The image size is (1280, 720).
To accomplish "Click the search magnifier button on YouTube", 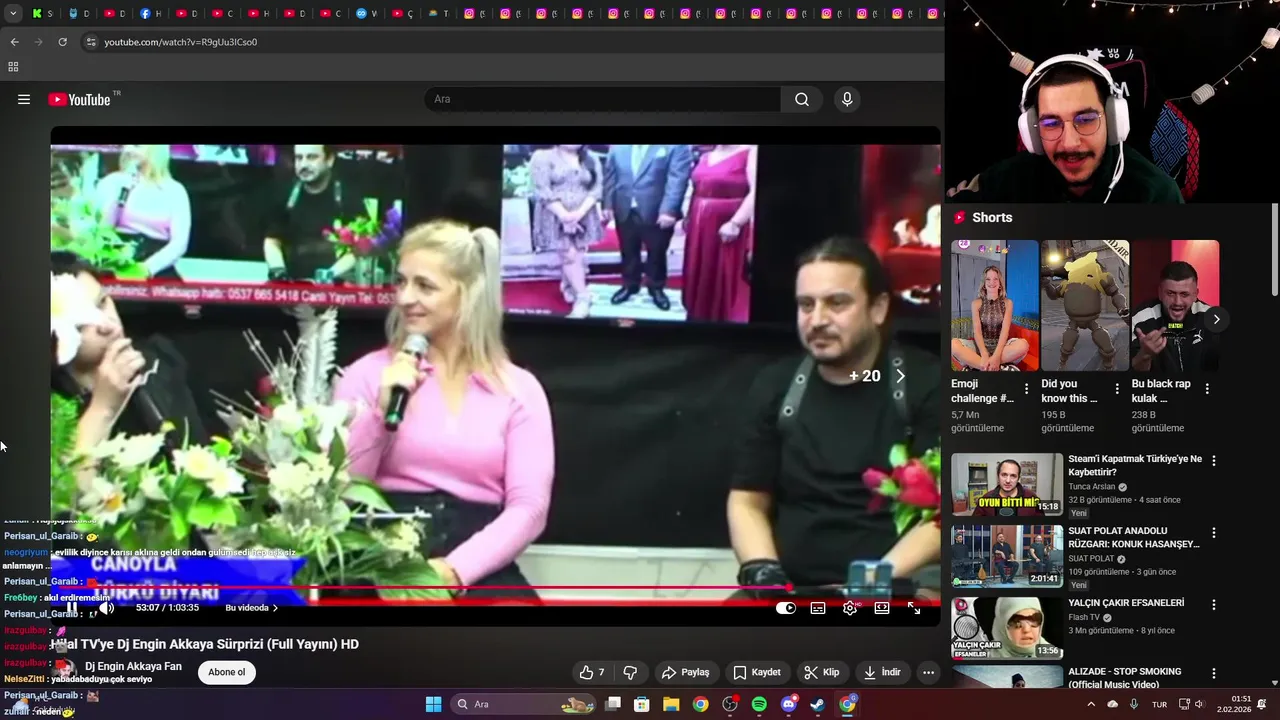I will pos(802,99).
